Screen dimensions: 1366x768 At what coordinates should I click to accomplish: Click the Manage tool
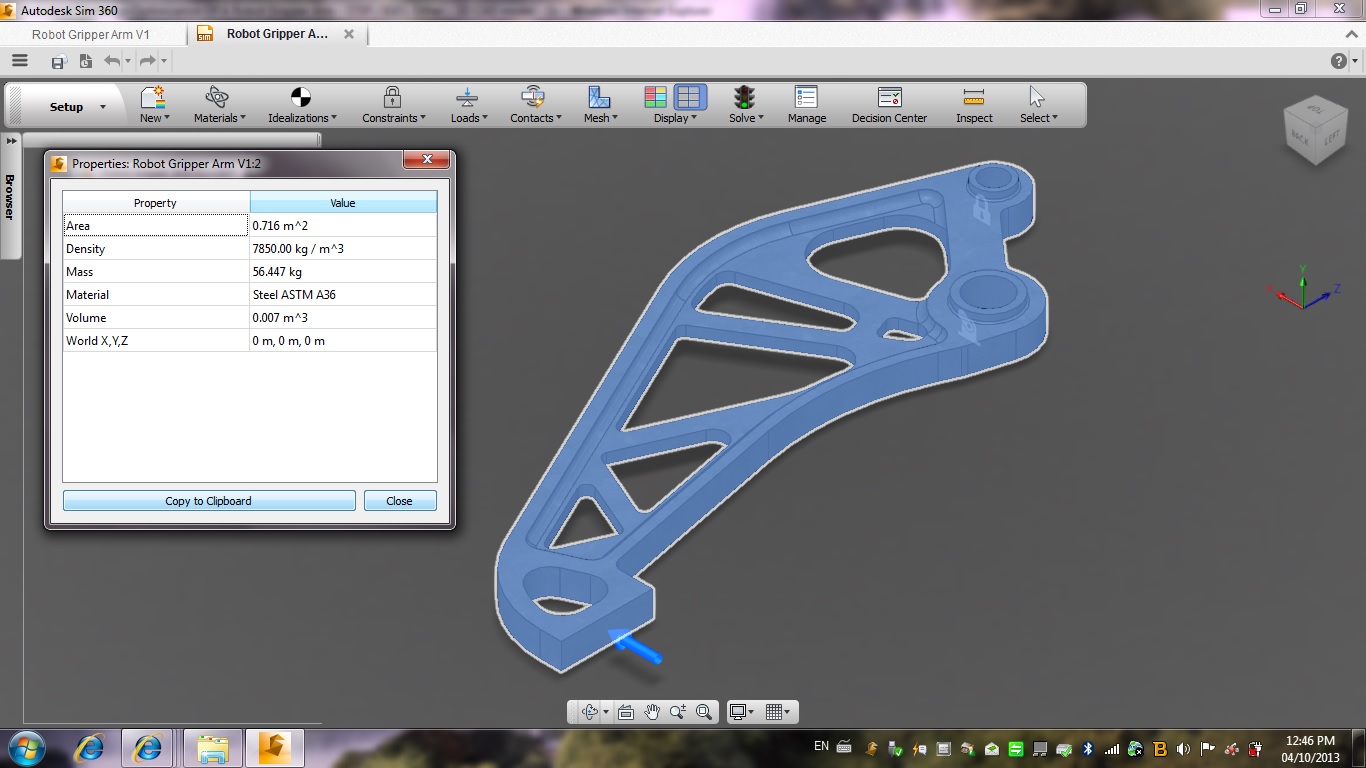(x=806, y=105)
